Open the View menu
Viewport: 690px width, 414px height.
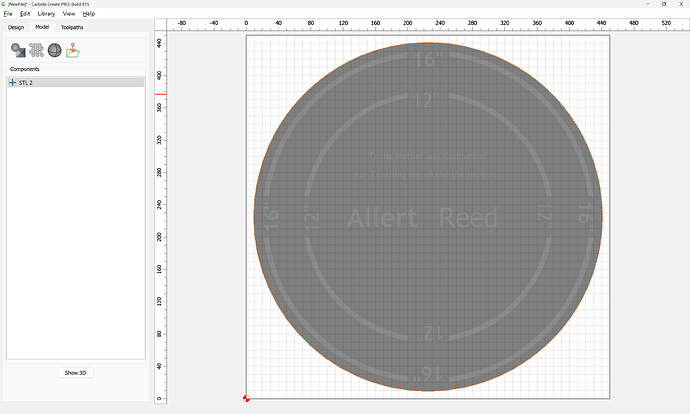pyautogui.click(x=69, y=14)
